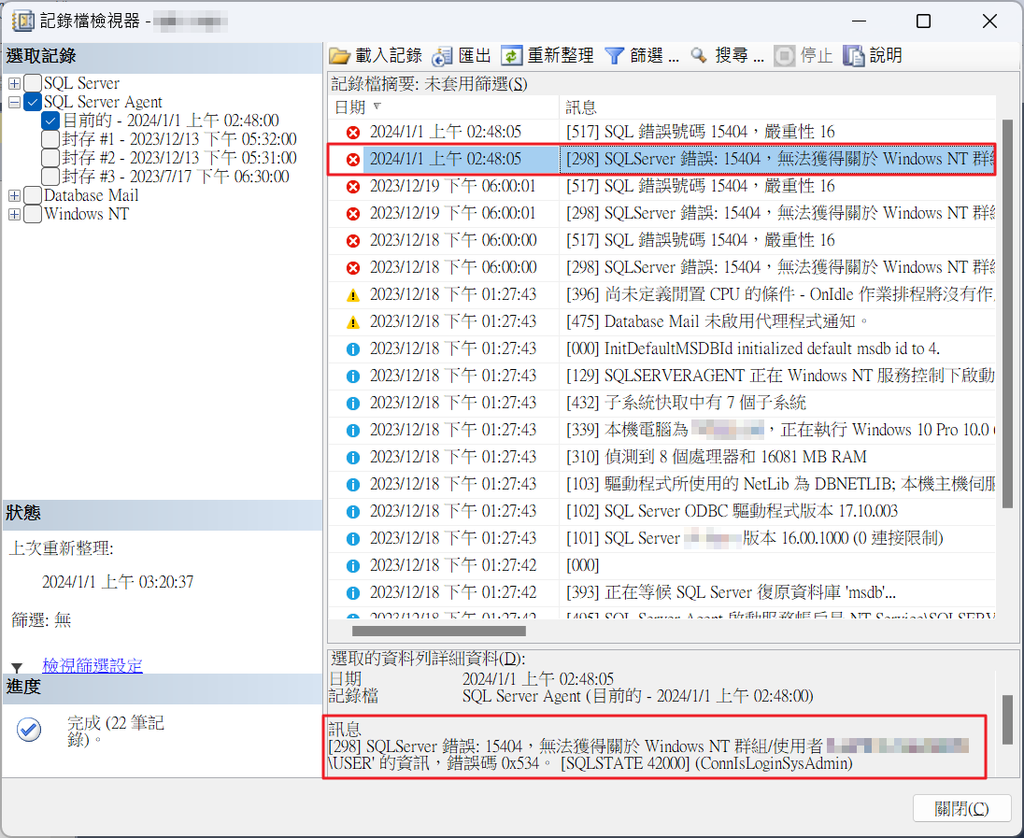Select 2023/12/18 下午 01:27:42 [000] row
The image size is (1024, 838).
pyautogui.click(x=662, y=566)
